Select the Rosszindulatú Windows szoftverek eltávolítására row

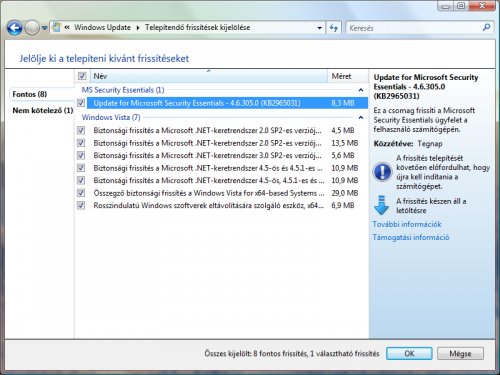point(227,205)
